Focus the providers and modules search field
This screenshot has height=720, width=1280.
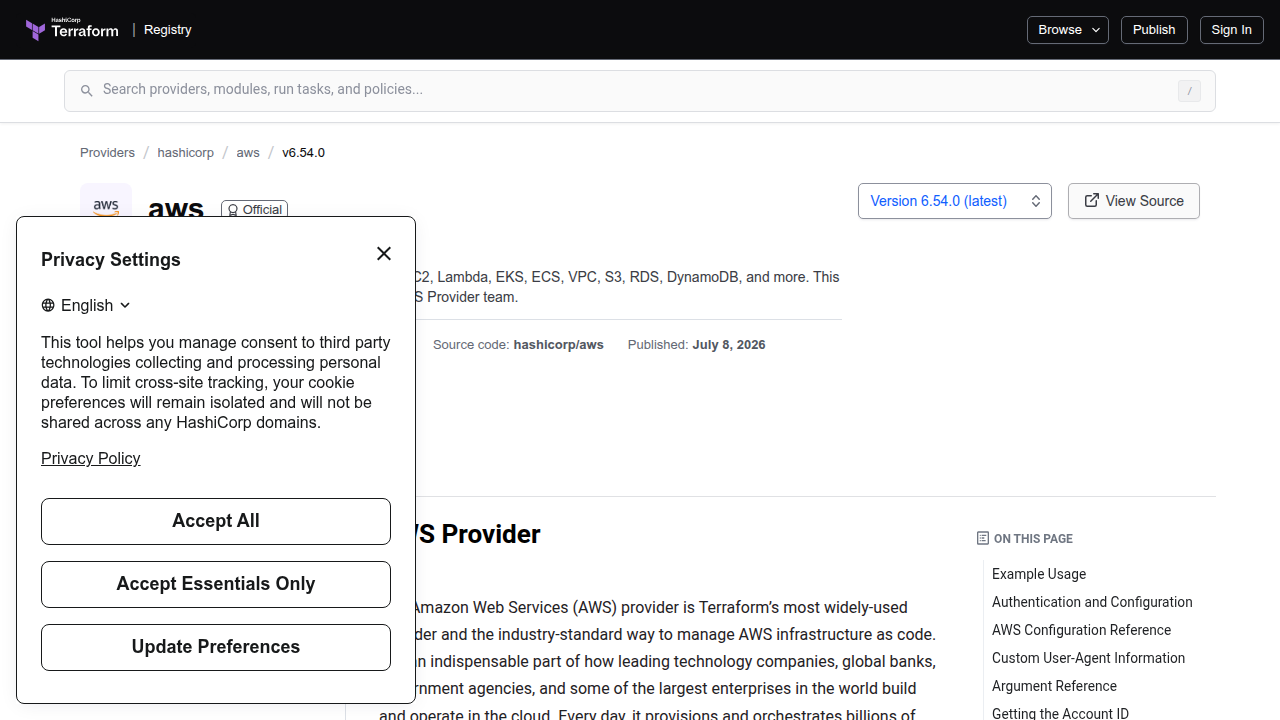pyautogui.click(x=640, y=90)
